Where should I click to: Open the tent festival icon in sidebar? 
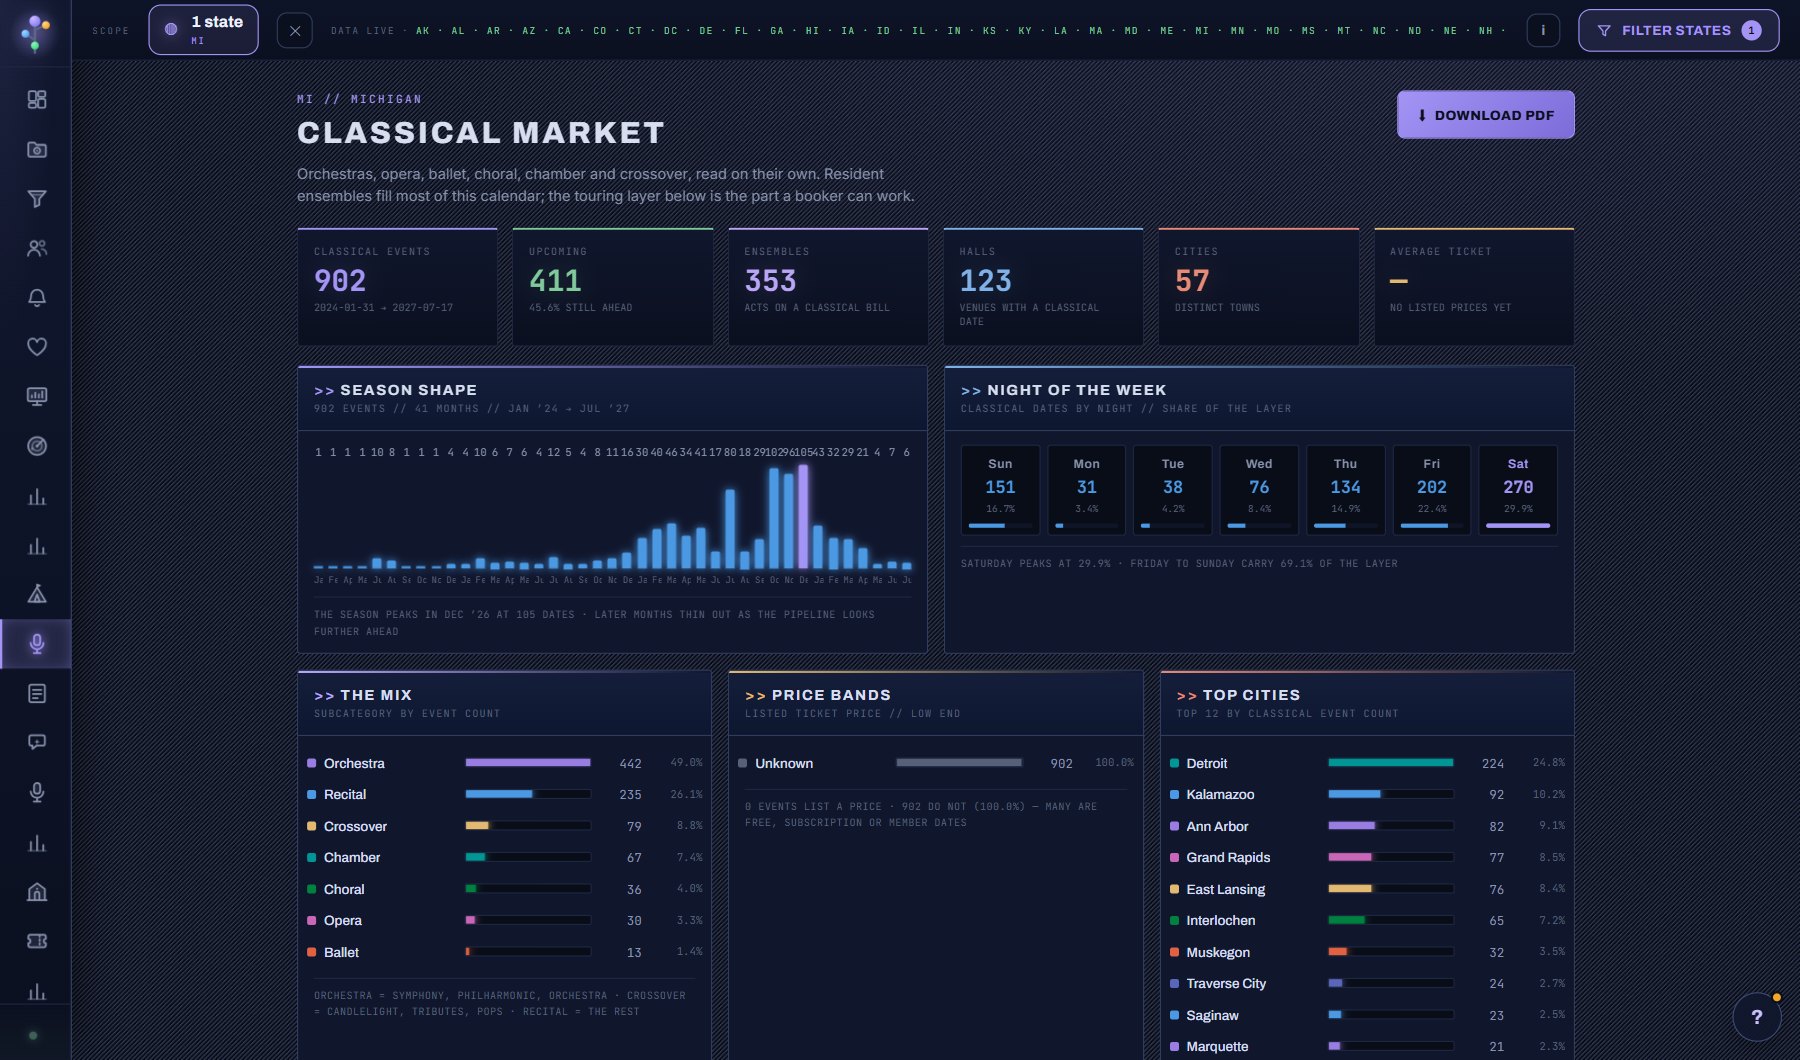point(37,594)
